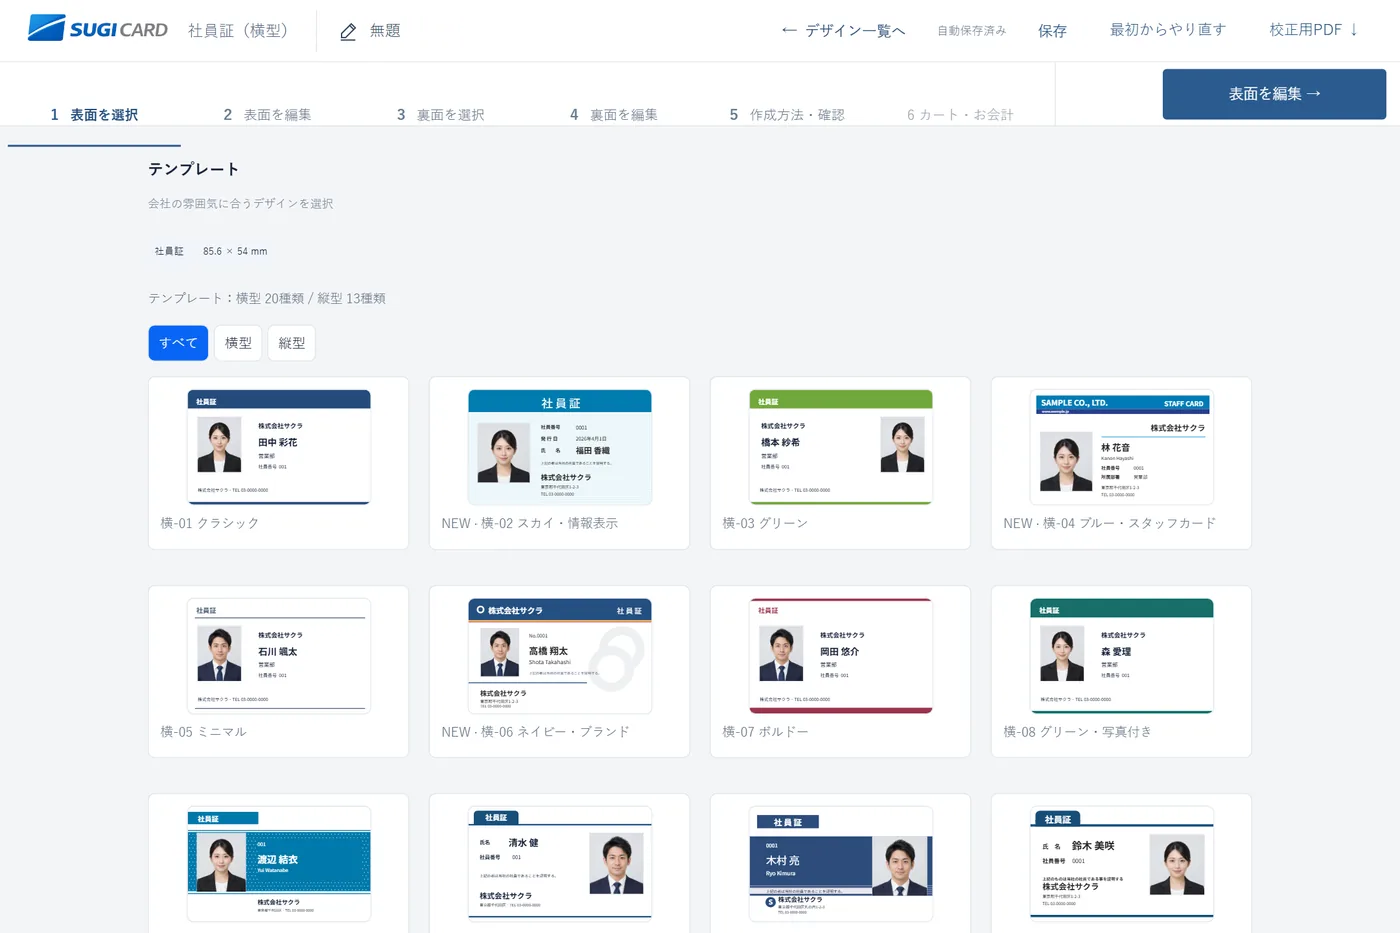Choose template 横-04 ブルー・スタッフカード
Image resolution: width=1400 pixels, height=933 pixels.
tap(1121, 463)
